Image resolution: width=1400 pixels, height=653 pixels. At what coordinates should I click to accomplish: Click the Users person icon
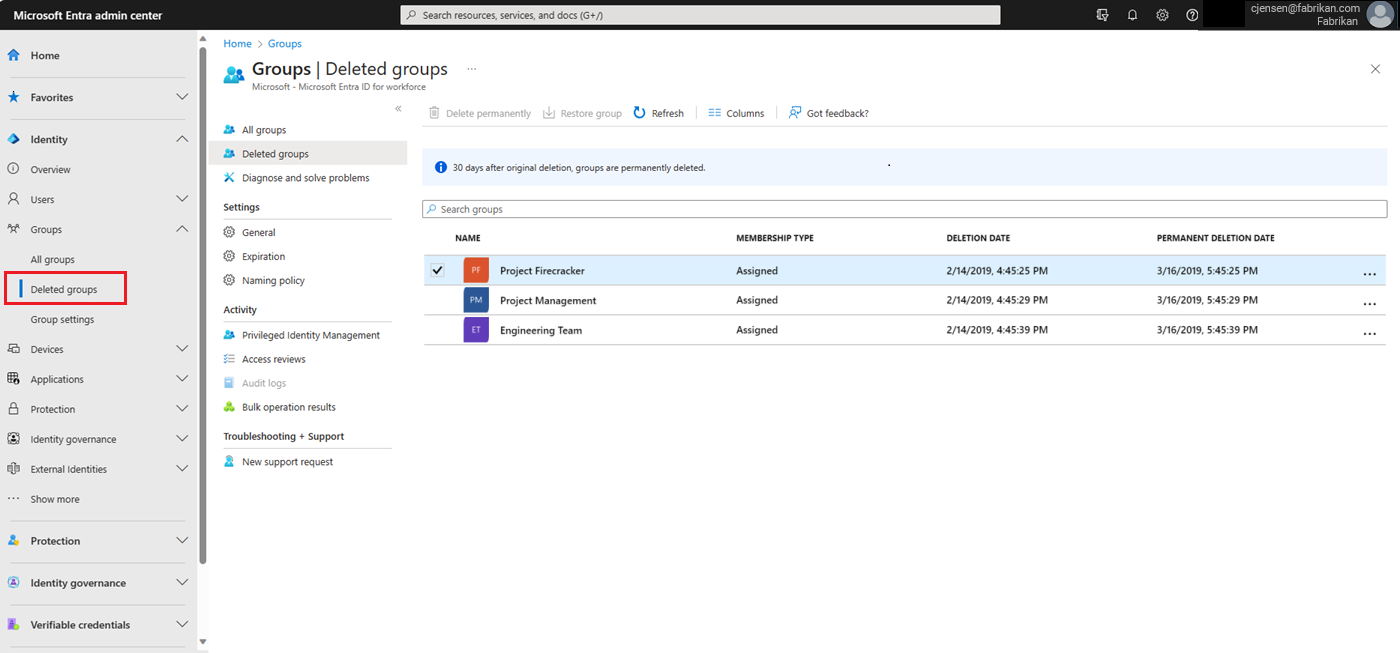(14, 200)
